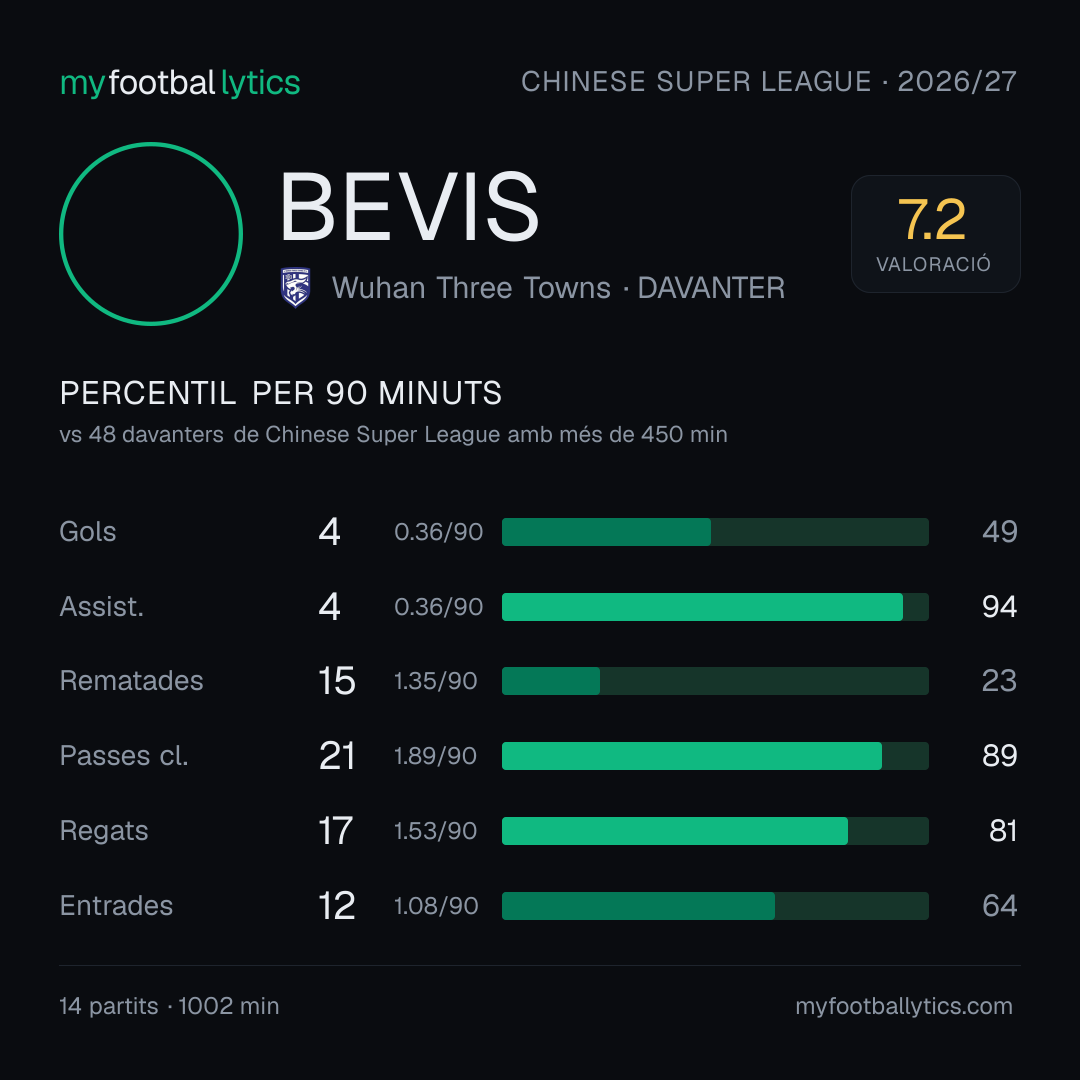1080x1080 pixels.
Task: Click the Entrades percentile bar
Action: coord(715,906)
